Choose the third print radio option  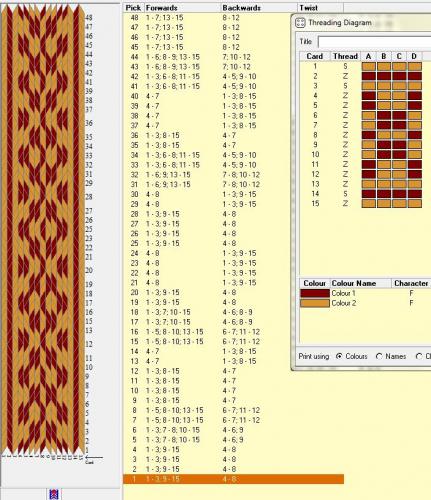pos(419,356)
